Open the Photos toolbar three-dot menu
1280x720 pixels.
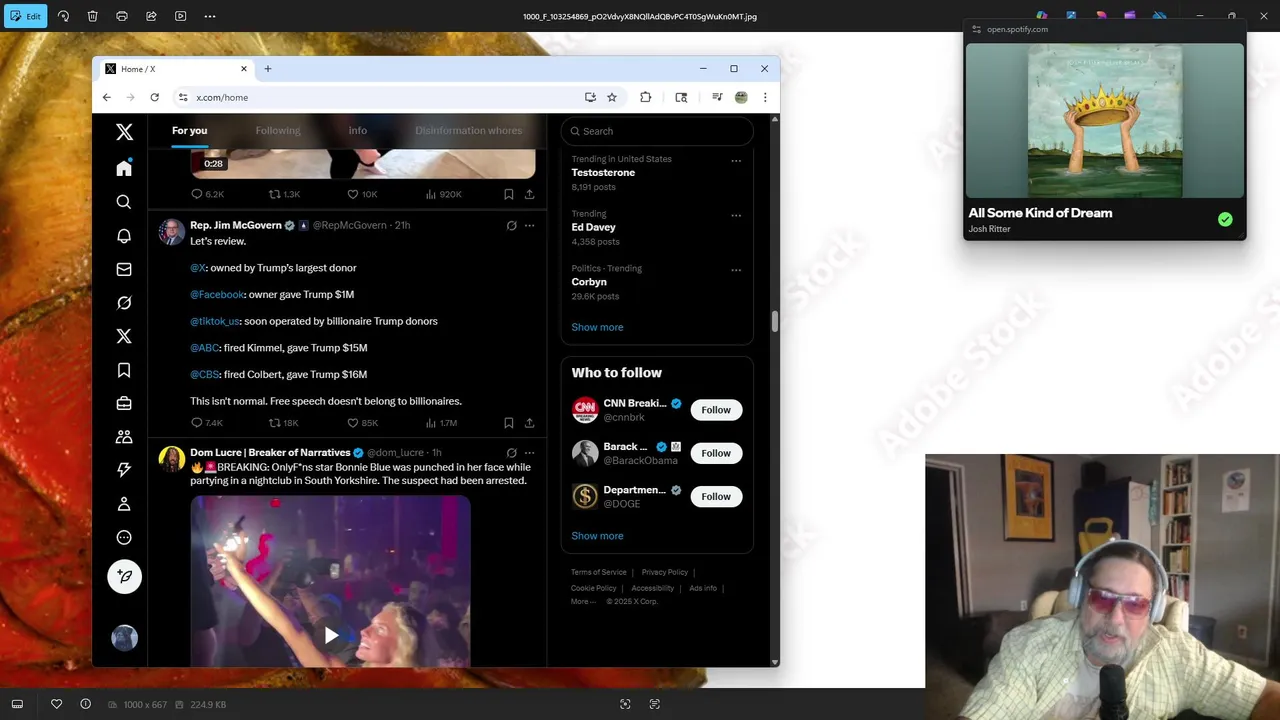210,16
